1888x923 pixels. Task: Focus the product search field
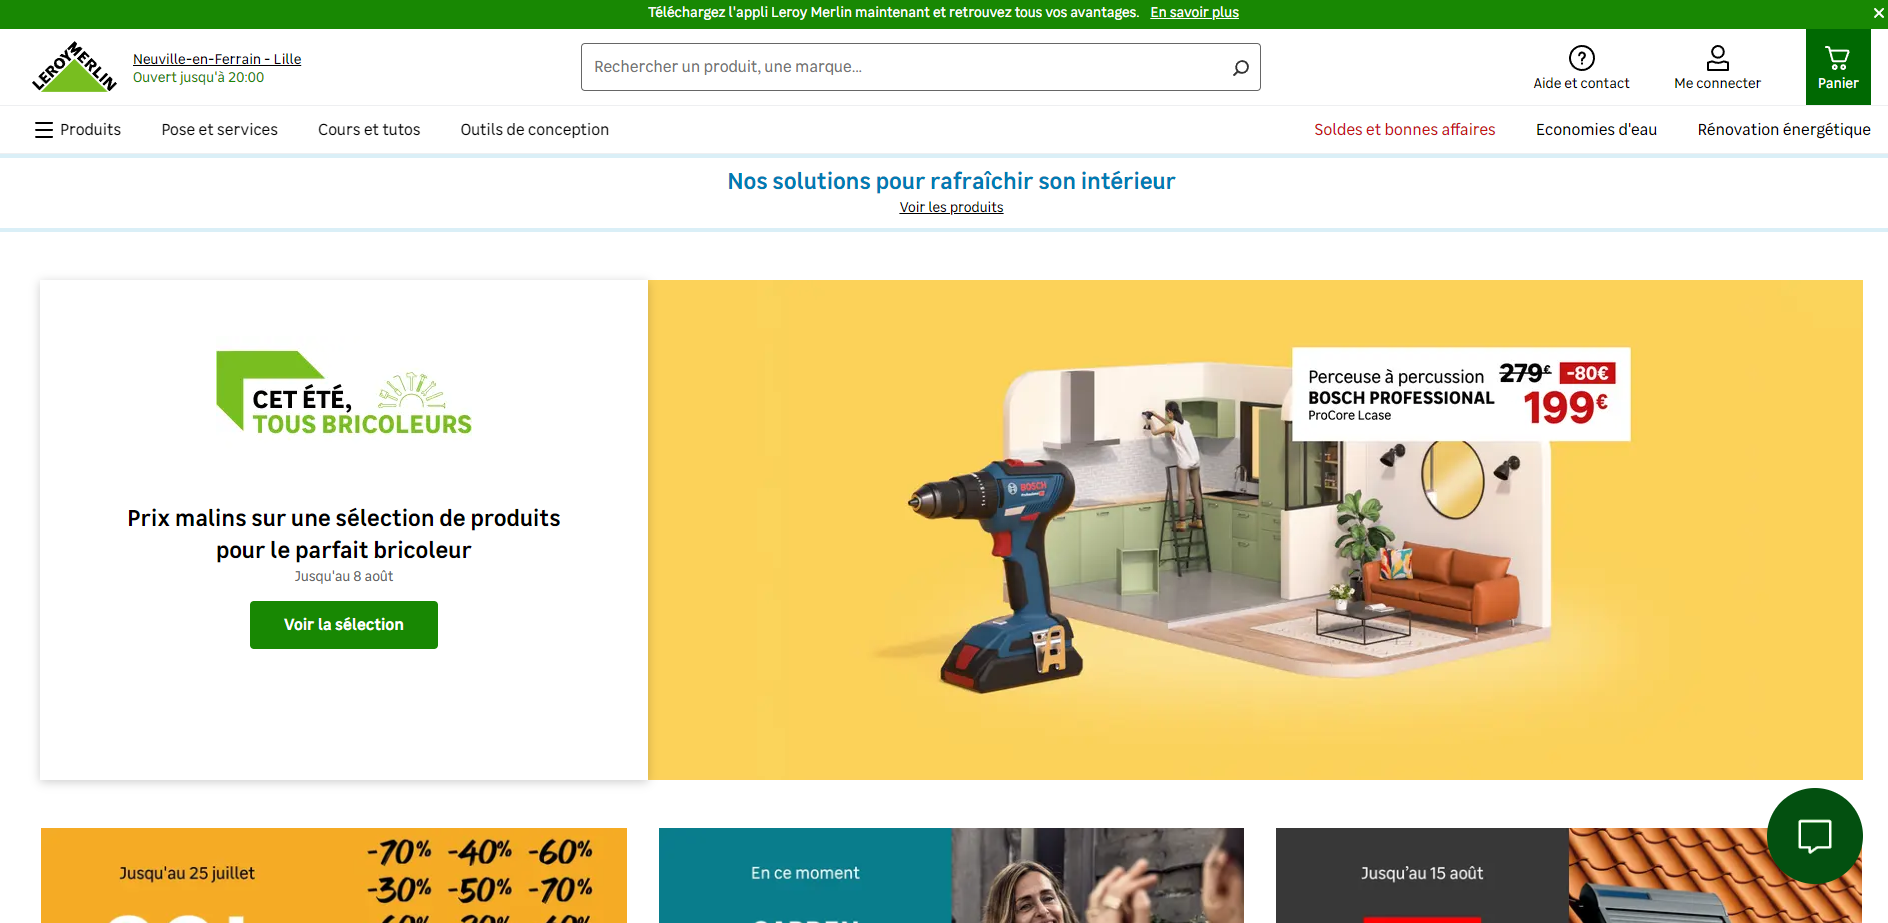click(900, 67)
